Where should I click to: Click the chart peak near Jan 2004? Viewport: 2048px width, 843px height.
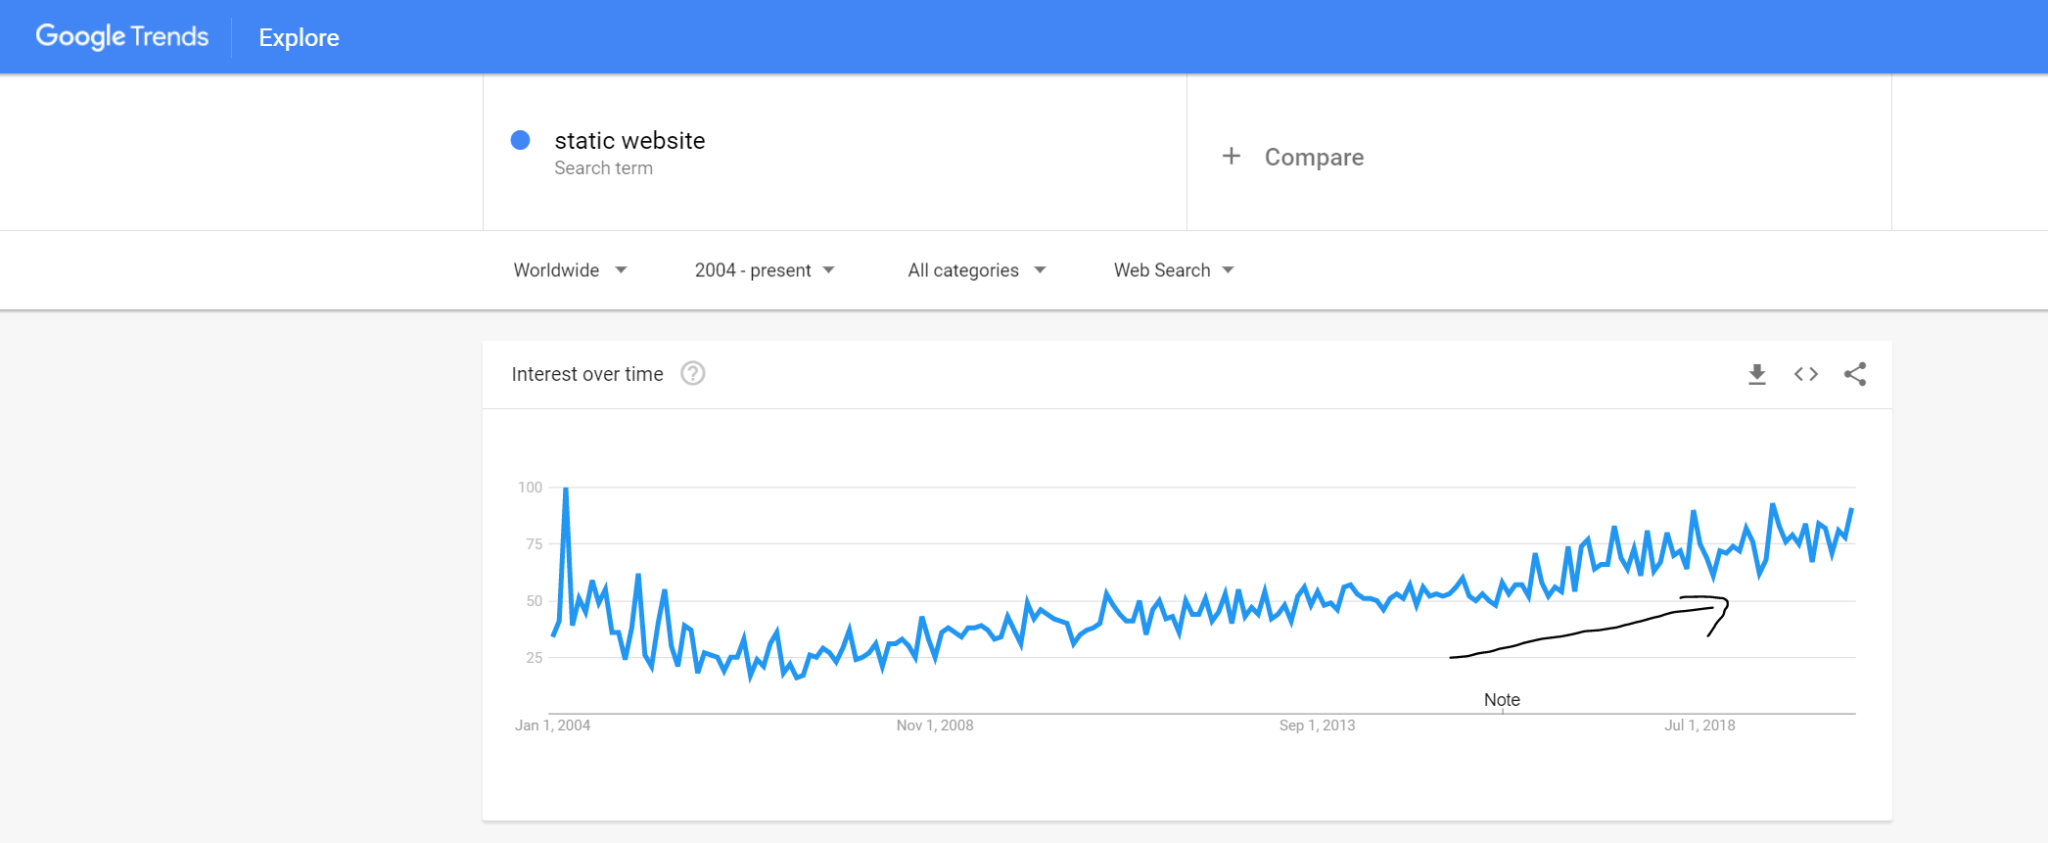[x=564, y=489]
